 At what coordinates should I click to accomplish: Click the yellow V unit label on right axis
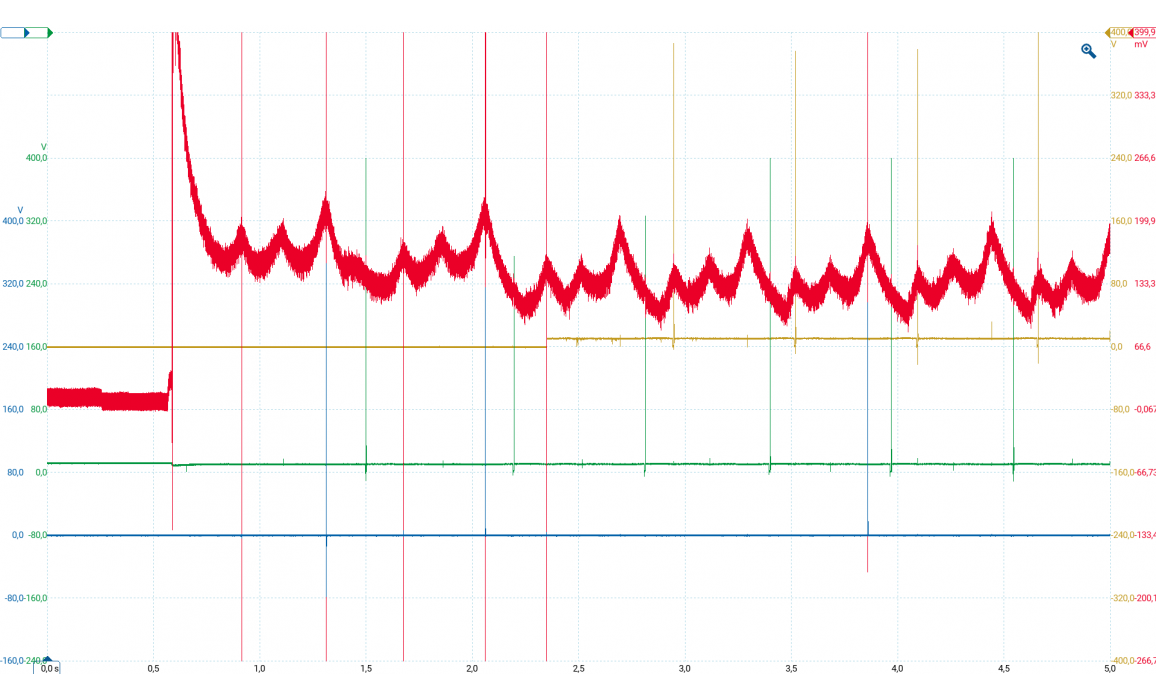(1113, 45)
